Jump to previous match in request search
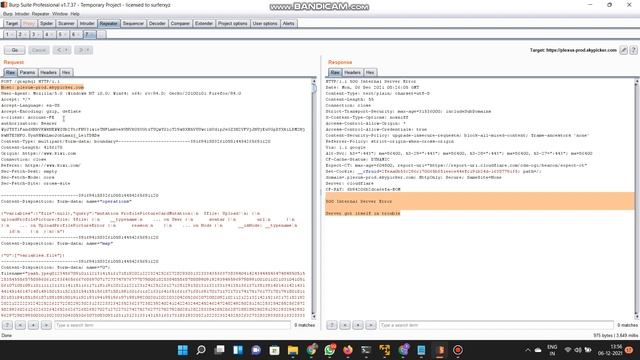This screenshot has width=640, height=360. pyautogui.click(x=20, y=325)
